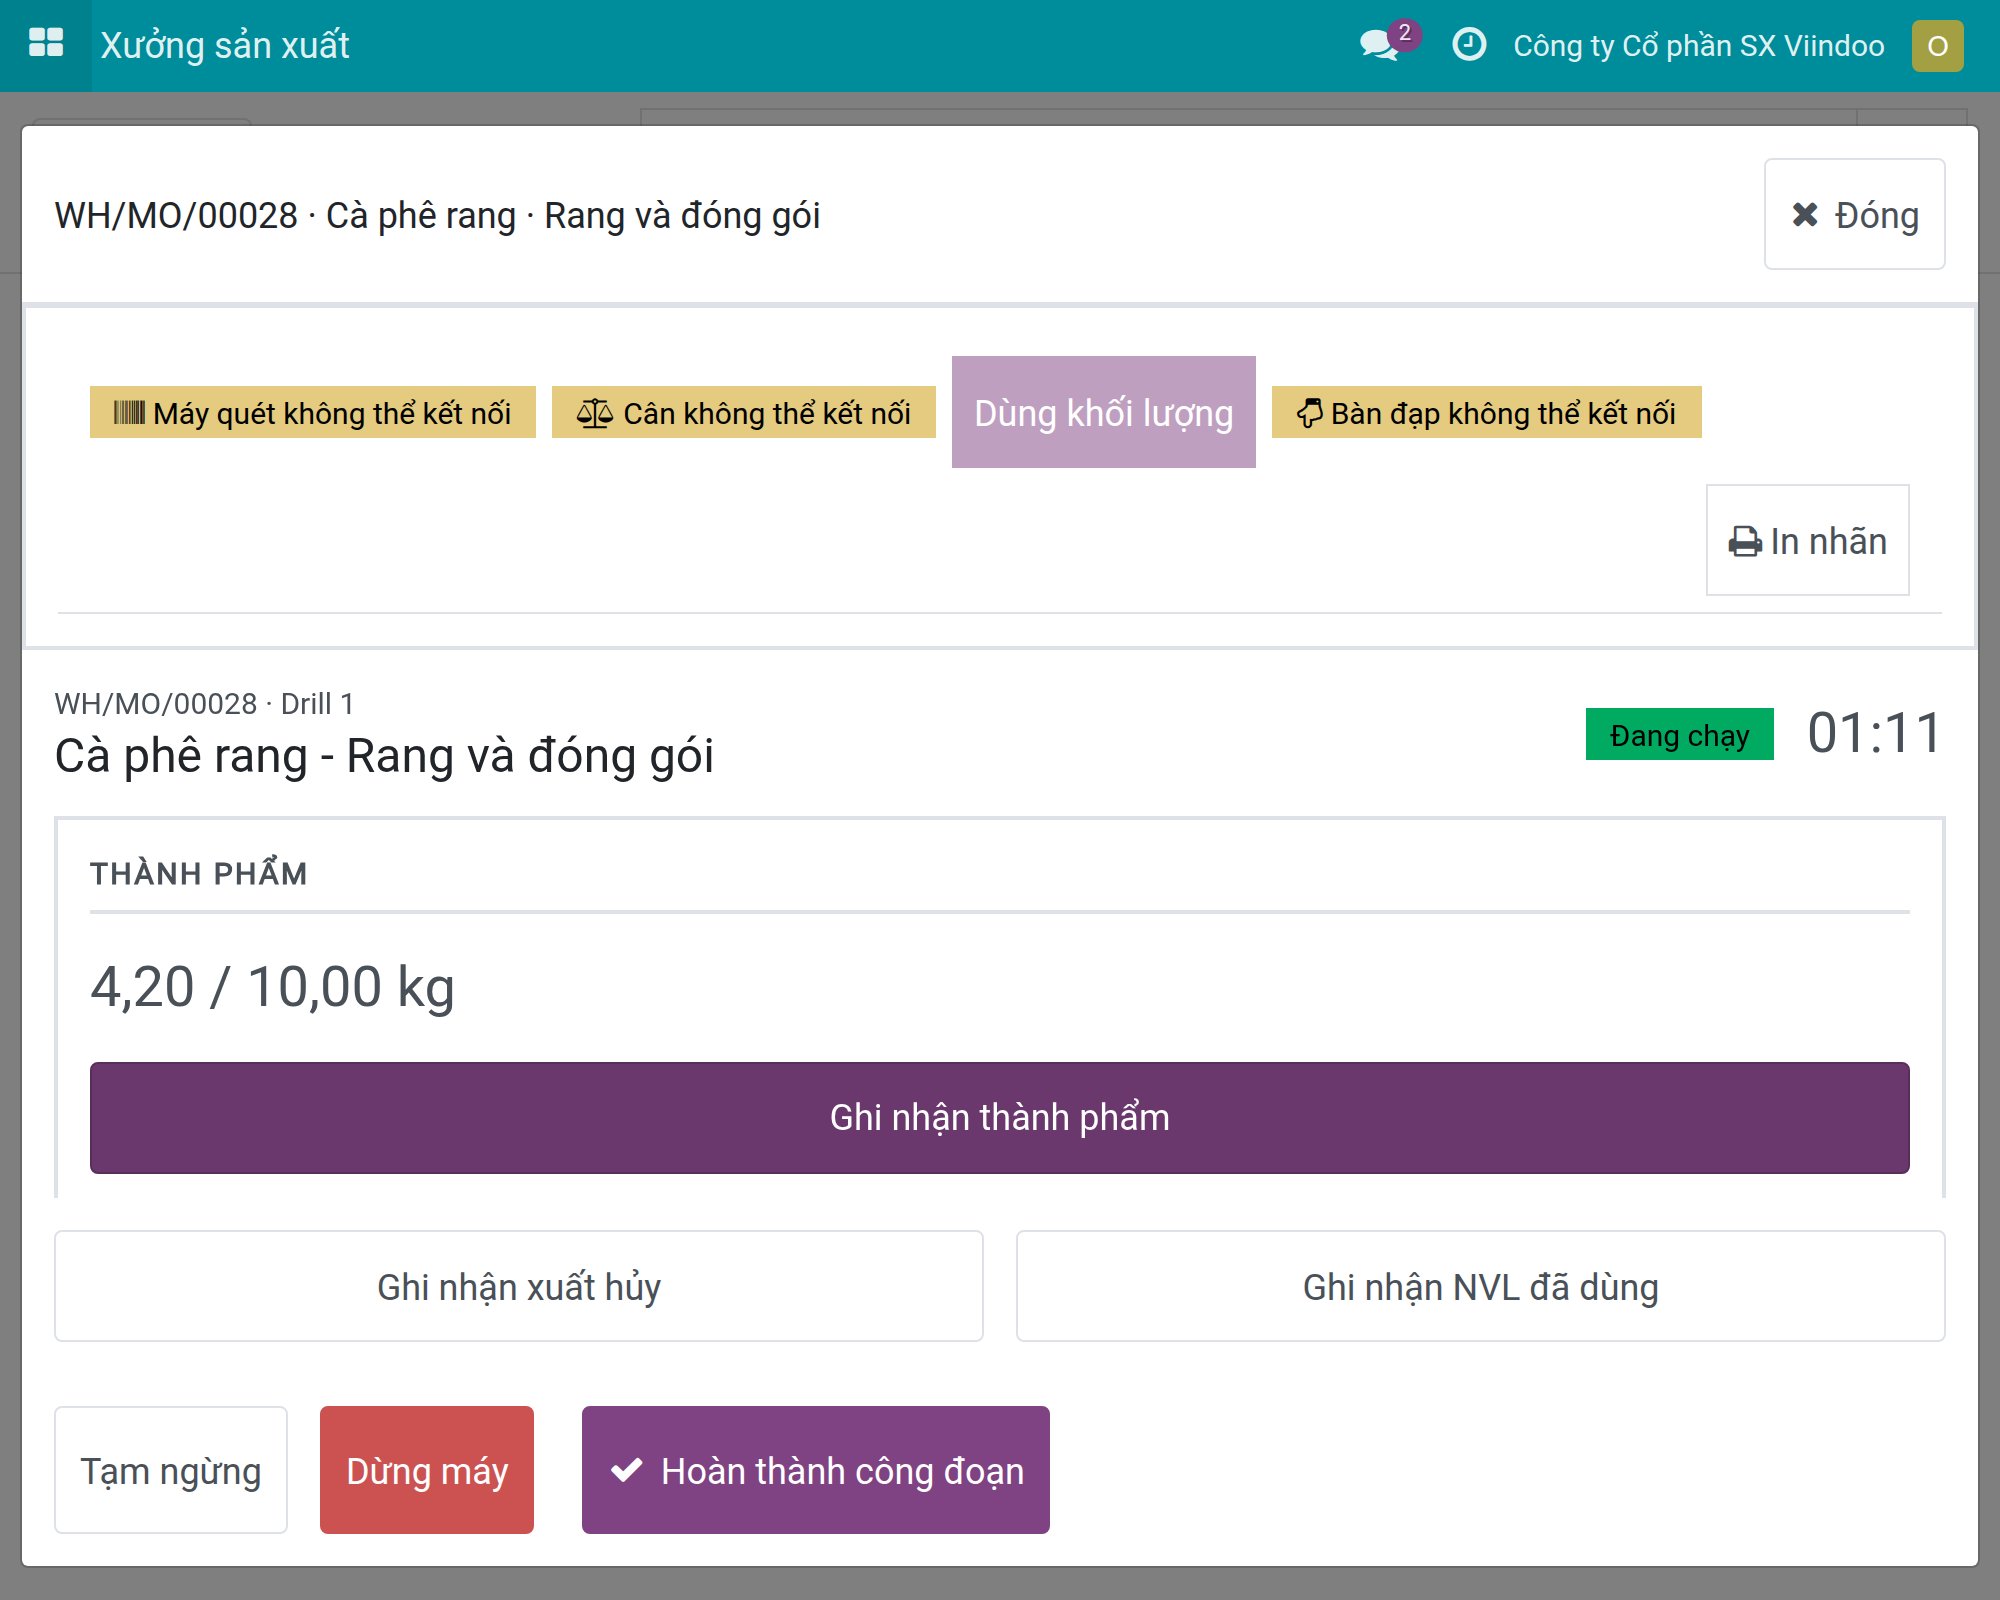Pause work with Tạm ngừng button
Screen dimensions: 2000x1600
(x=171, y=1470)
